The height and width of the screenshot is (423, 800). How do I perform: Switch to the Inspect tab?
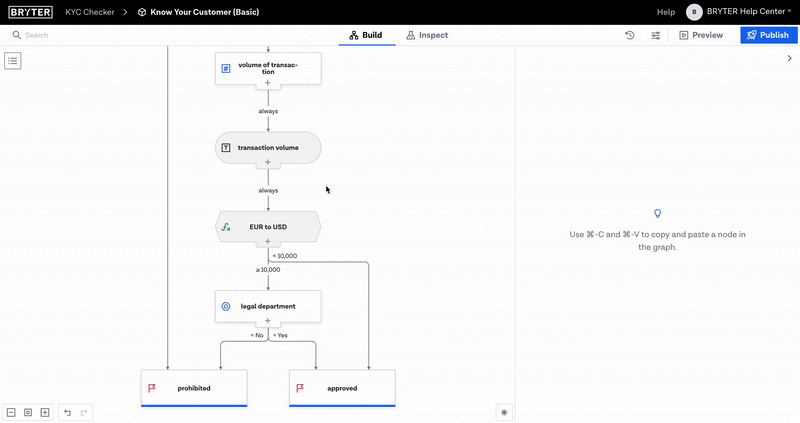pyautogui.click(x=427, y=35)
